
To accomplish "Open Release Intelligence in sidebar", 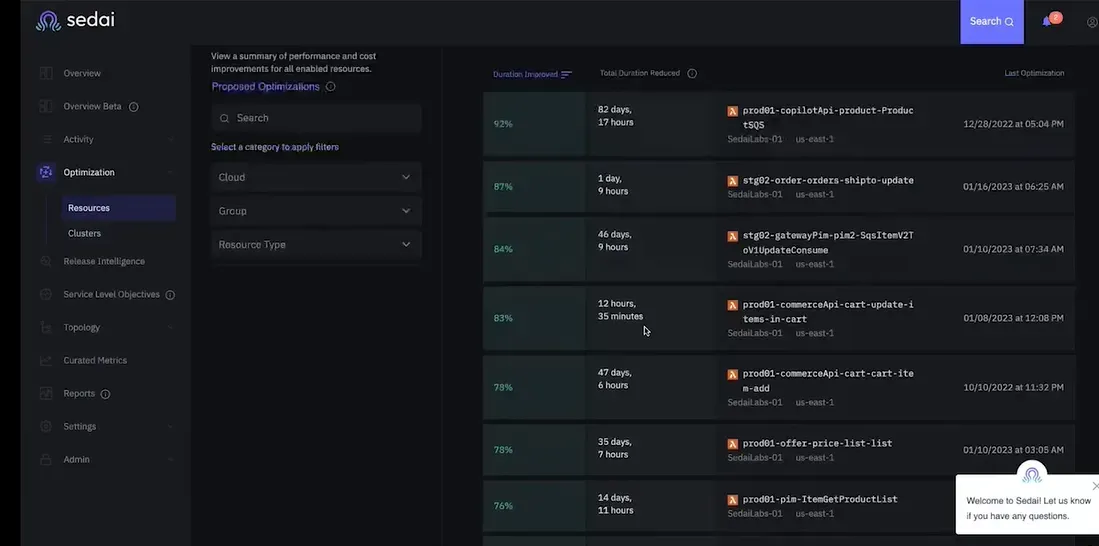I will 104,261.
